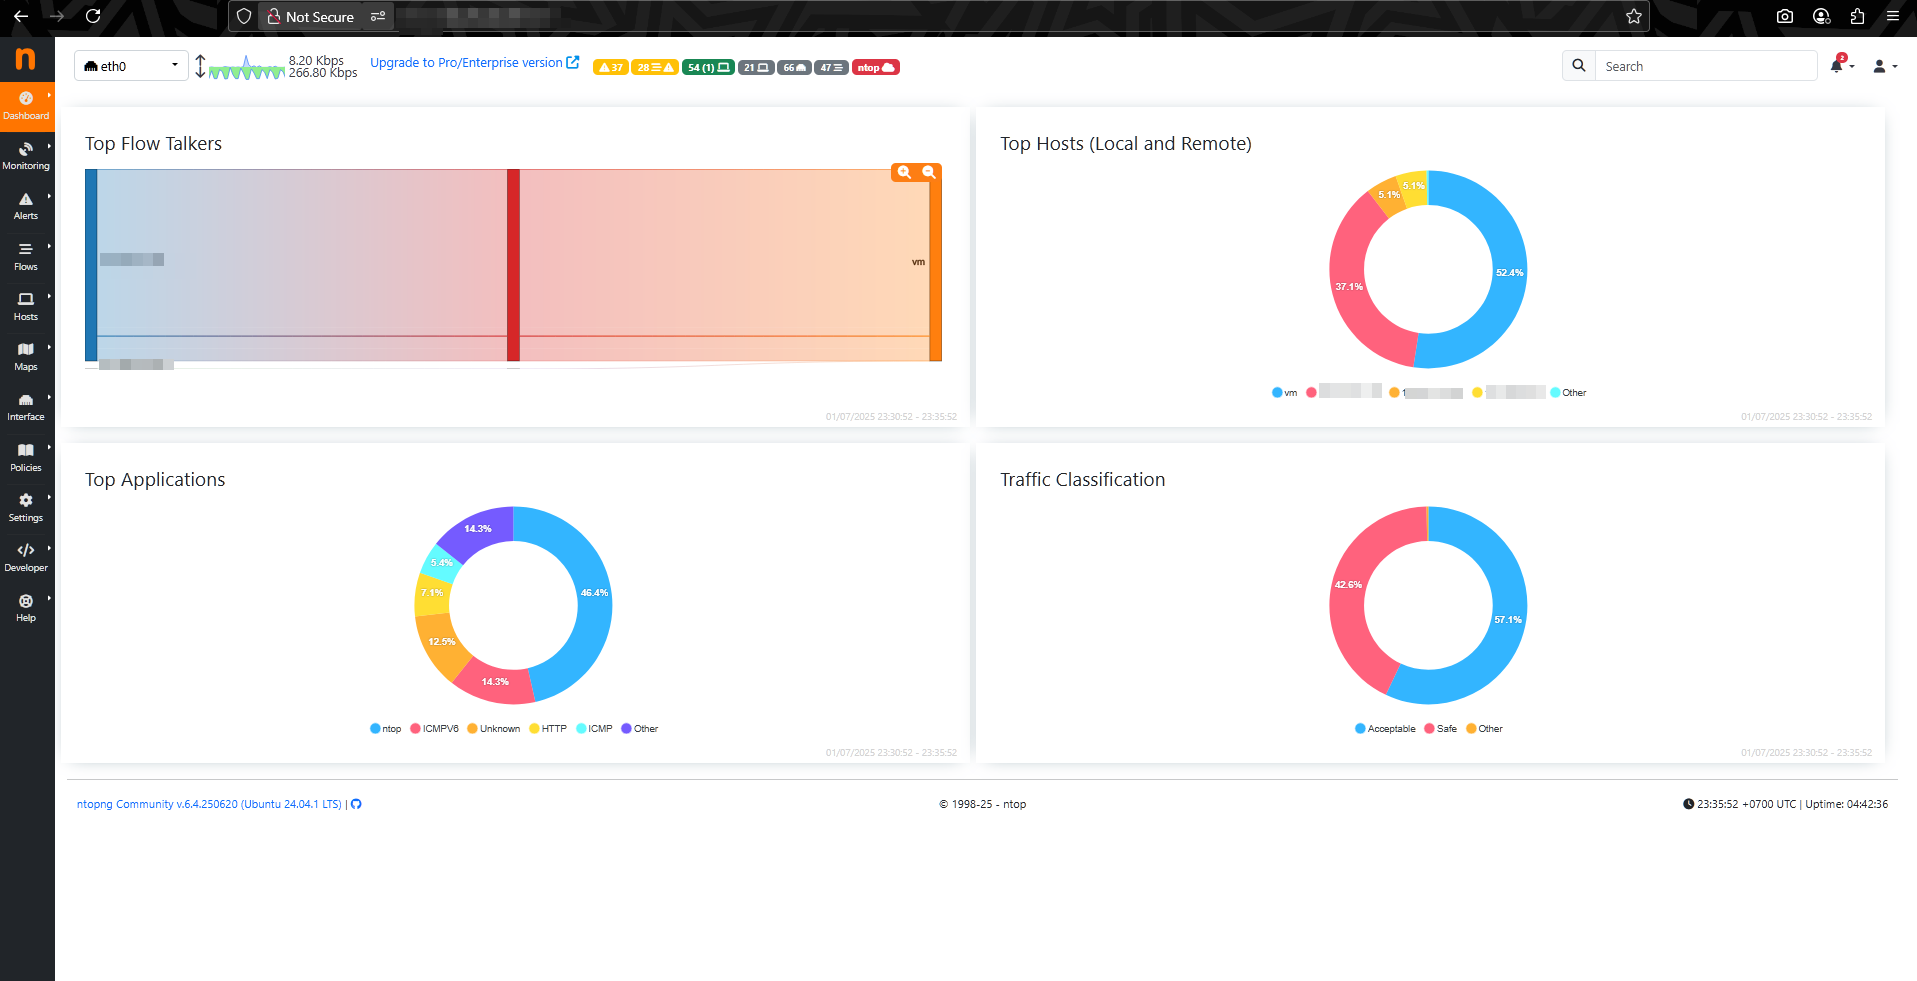Click the Developer code icon in sidebar
1917x981 pixels.
[26, 550]
